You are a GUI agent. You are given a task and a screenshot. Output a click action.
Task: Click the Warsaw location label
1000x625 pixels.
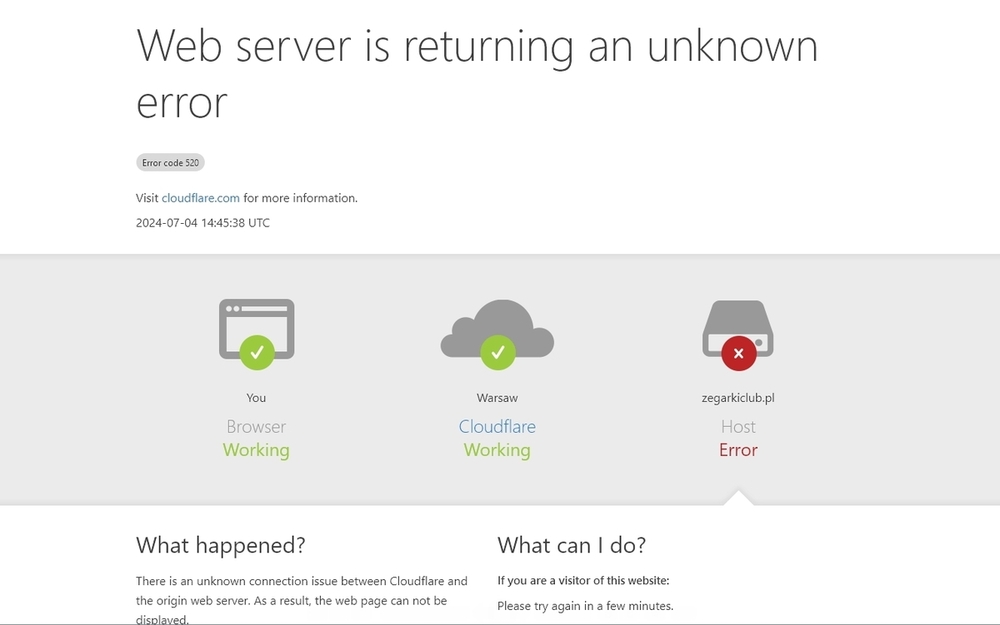[497, 398]
